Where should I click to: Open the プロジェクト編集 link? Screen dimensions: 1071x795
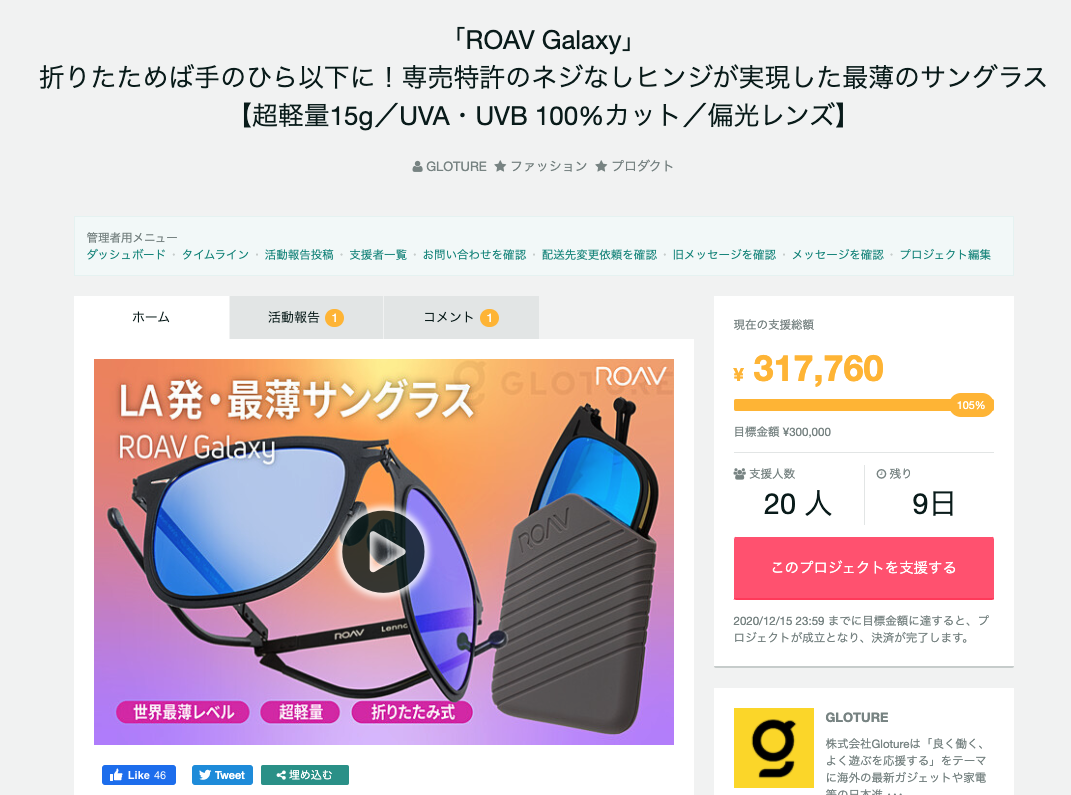(x=945, y=255)
